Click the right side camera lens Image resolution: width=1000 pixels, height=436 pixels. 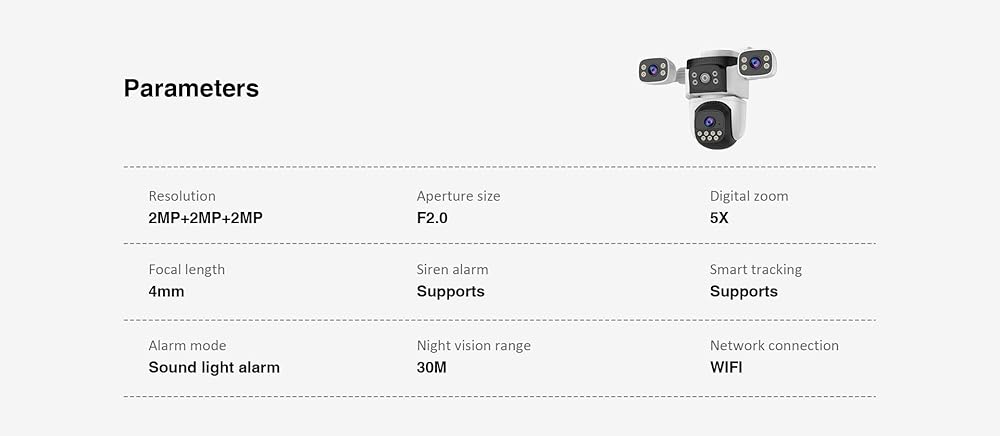coord(755,62)
